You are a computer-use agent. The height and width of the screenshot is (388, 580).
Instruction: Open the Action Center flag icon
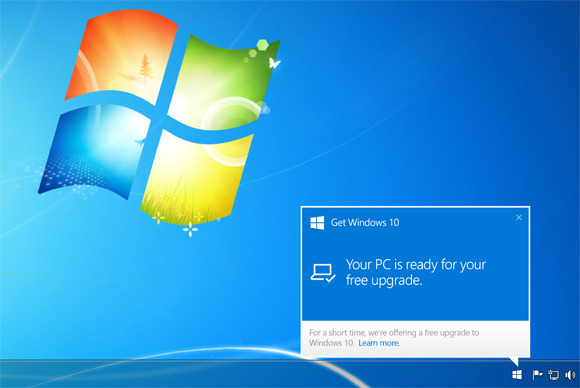[x=537, y=375]
